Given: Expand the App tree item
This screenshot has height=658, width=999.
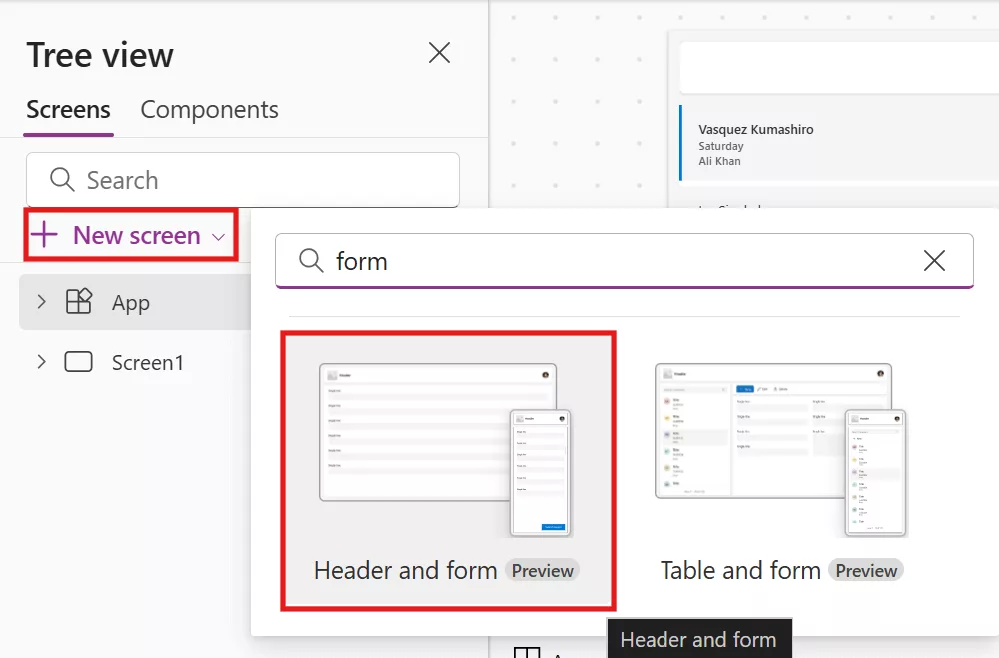Looking at the screenshot, I should [41, 302].
